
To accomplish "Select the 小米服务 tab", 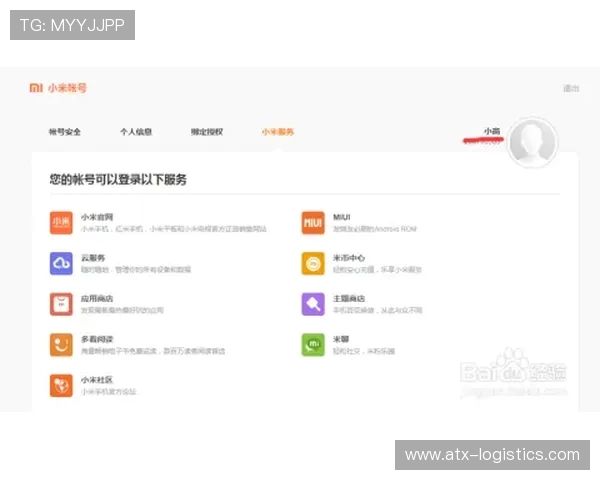I will pos(278,132).
